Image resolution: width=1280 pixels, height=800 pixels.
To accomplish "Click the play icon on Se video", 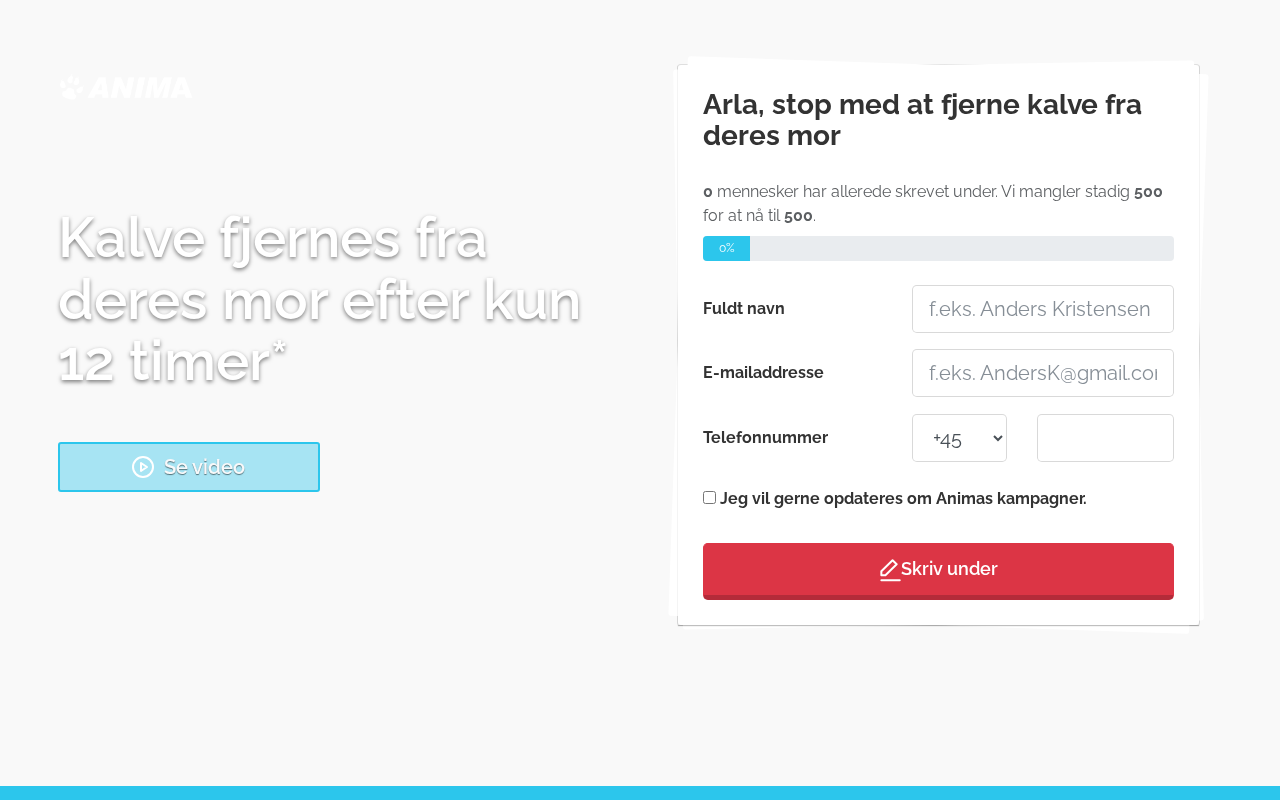I will click(x=143, y=467).
